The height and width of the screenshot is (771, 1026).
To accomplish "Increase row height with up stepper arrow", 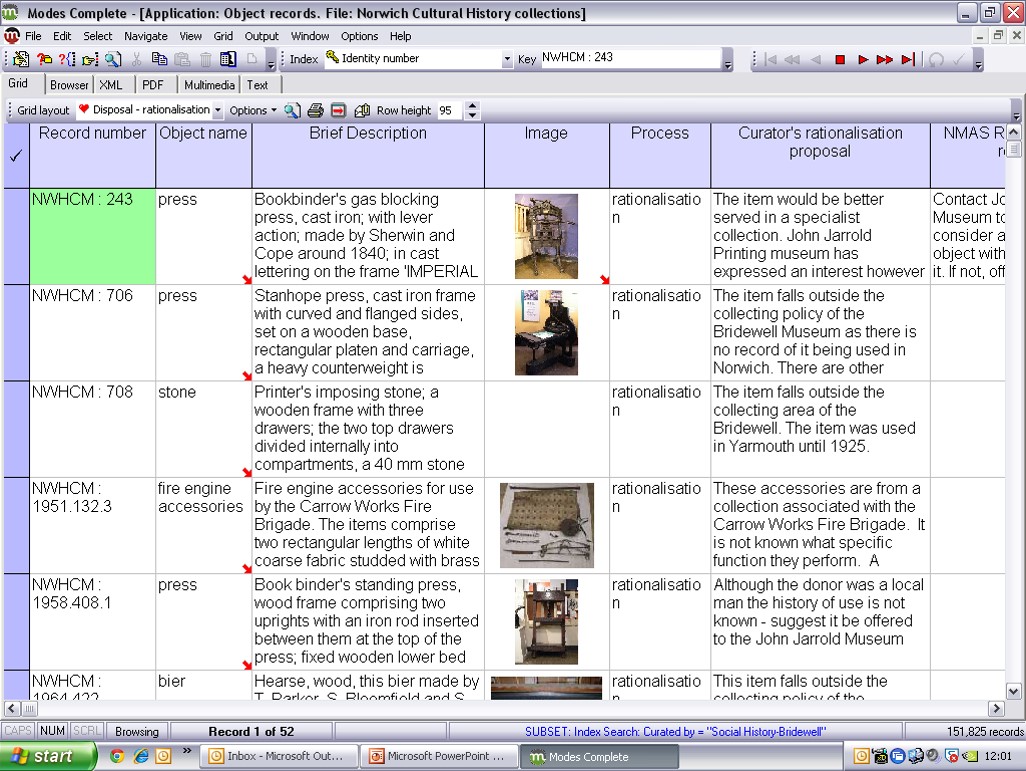I will [473, 106].
